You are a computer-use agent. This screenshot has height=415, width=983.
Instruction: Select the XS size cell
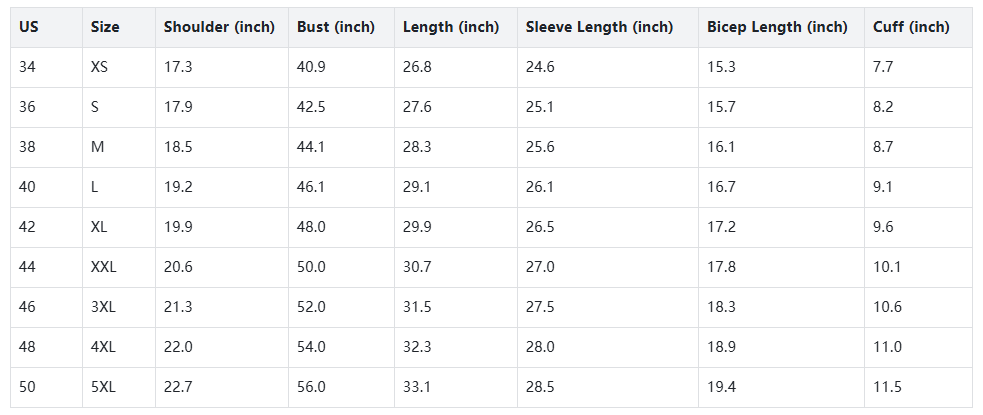click(100, 67)
